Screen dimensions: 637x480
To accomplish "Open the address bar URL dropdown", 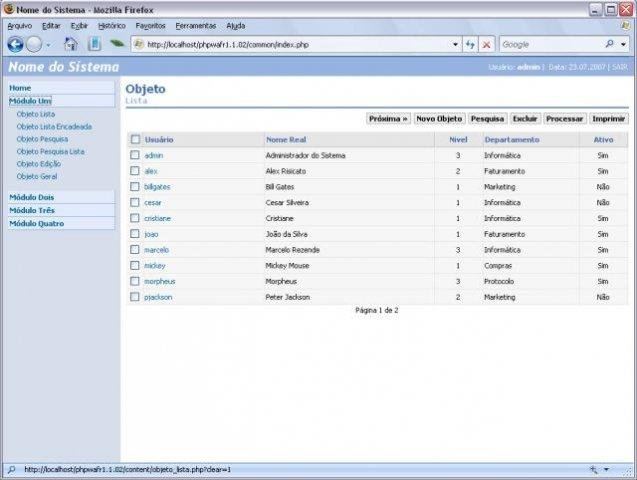I will pyautogui.click(x=455, y=45).
